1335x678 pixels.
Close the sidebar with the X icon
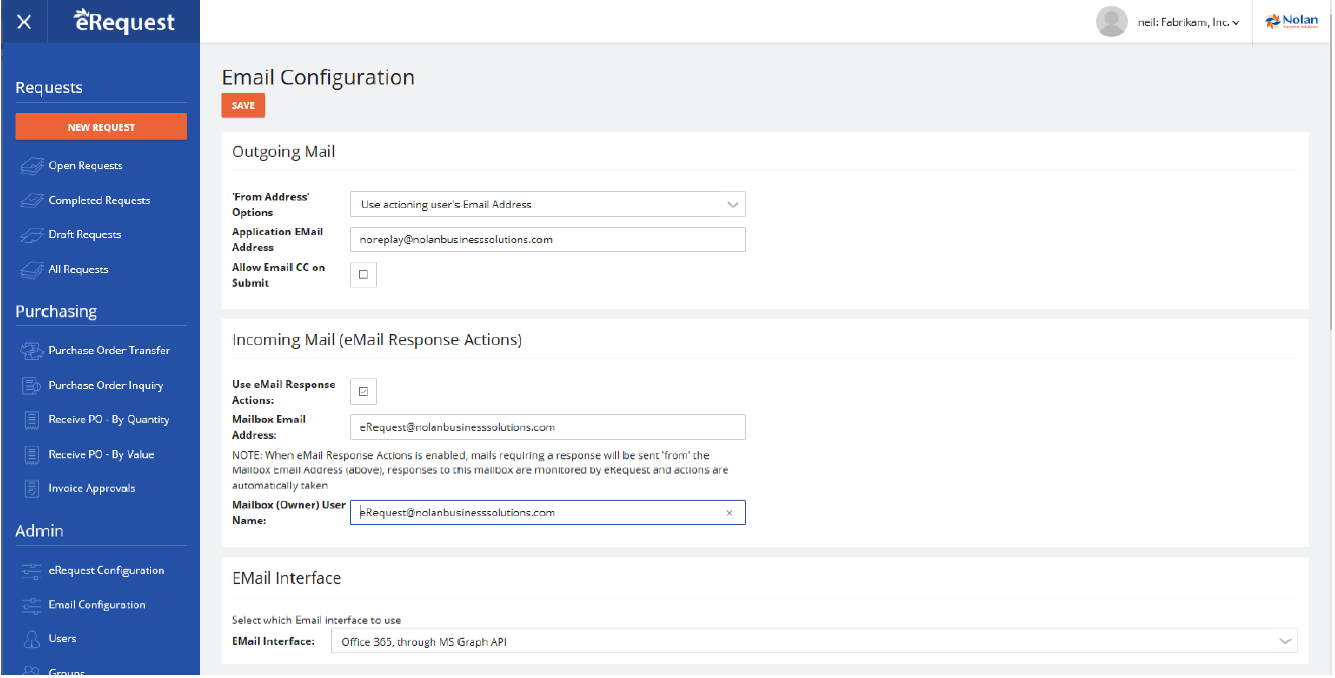[x=24, y=22]
